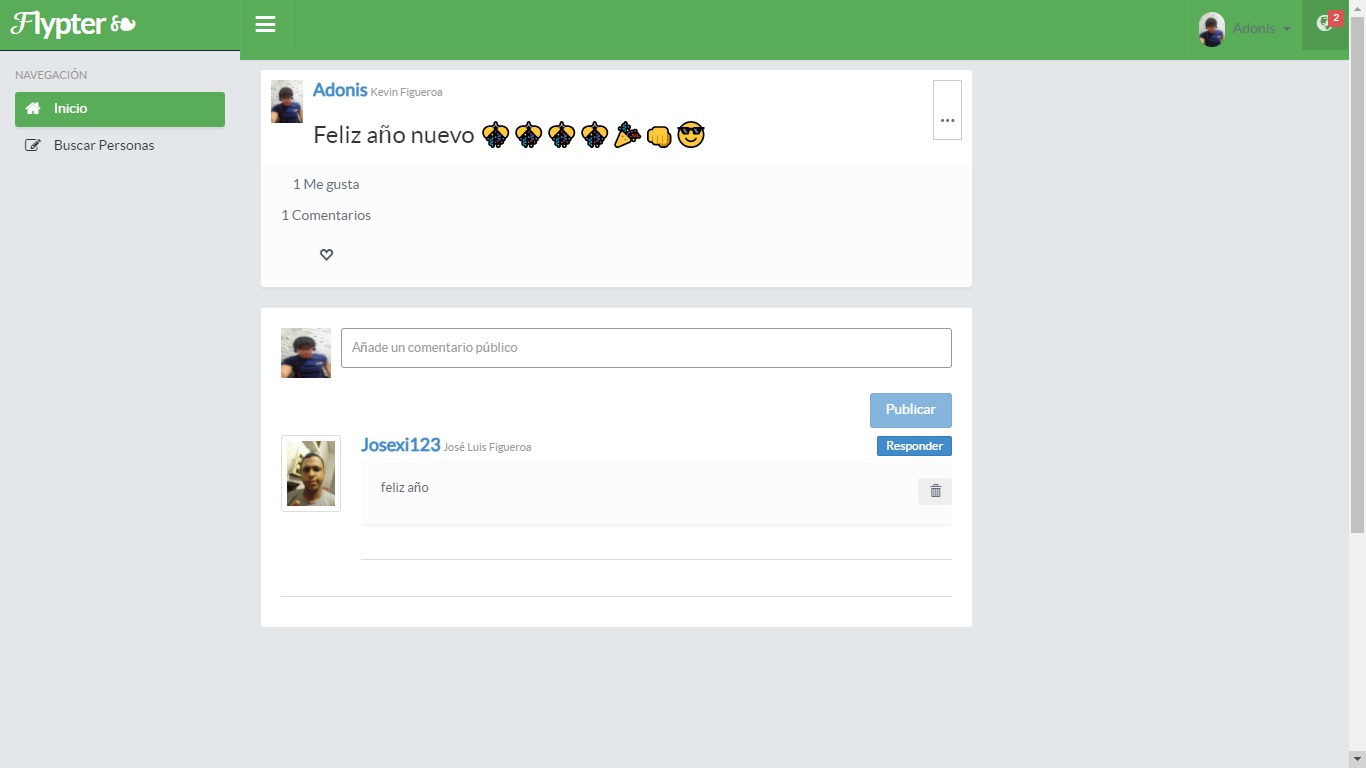Image resolution: width=1366 pixels, height=768 pixels.
Task: Like the post with heart icon
Action: 326,255
